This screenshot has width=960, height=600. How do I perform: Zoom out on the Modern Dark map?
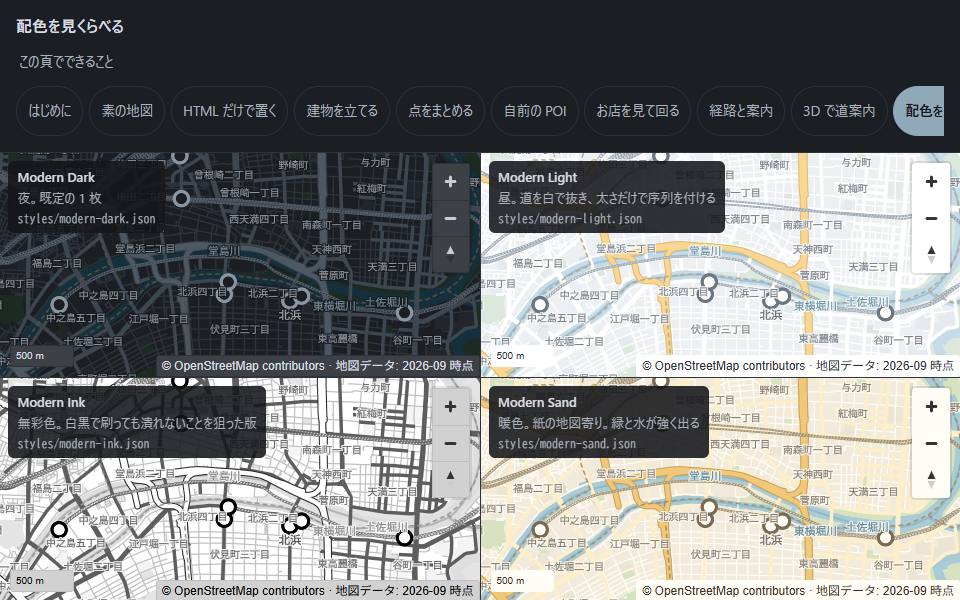point(450,218)
